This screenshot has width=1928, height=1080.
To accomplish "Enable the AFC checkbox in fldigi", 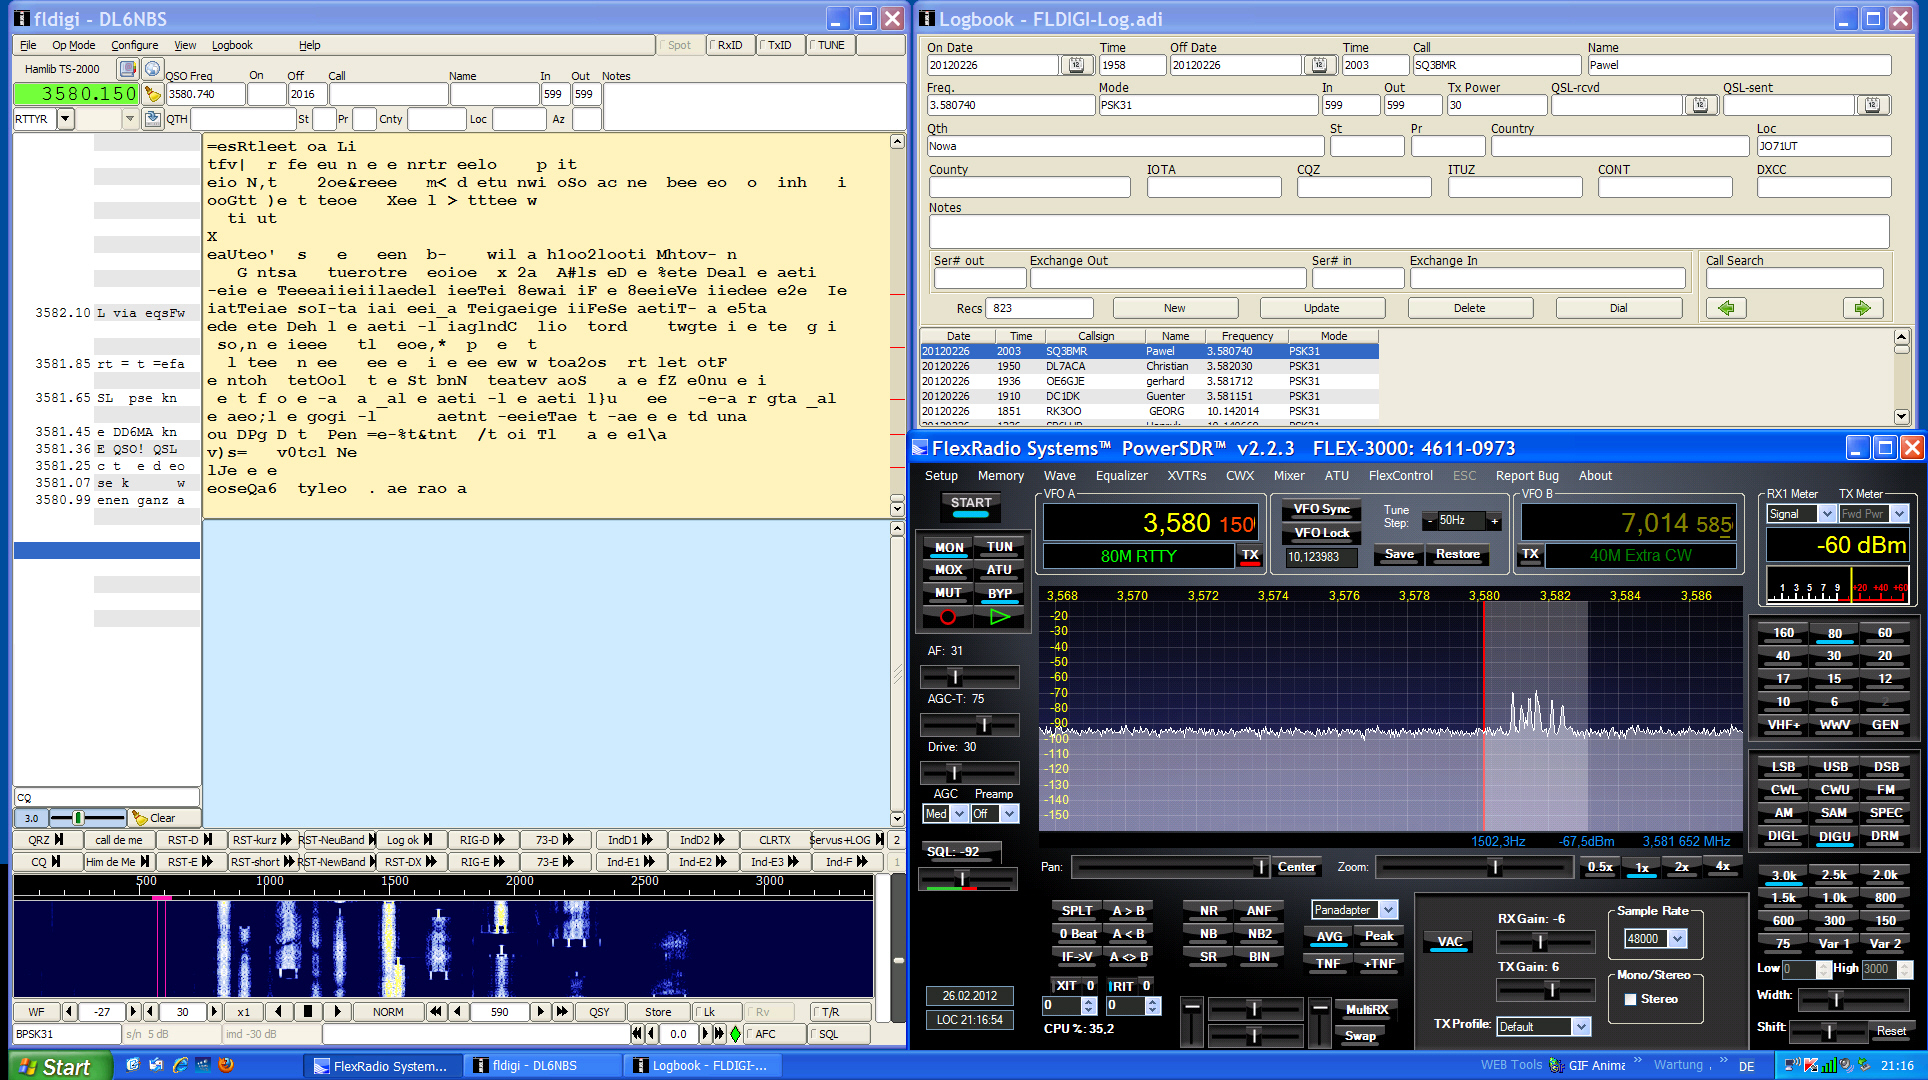I will [749, 1035].
